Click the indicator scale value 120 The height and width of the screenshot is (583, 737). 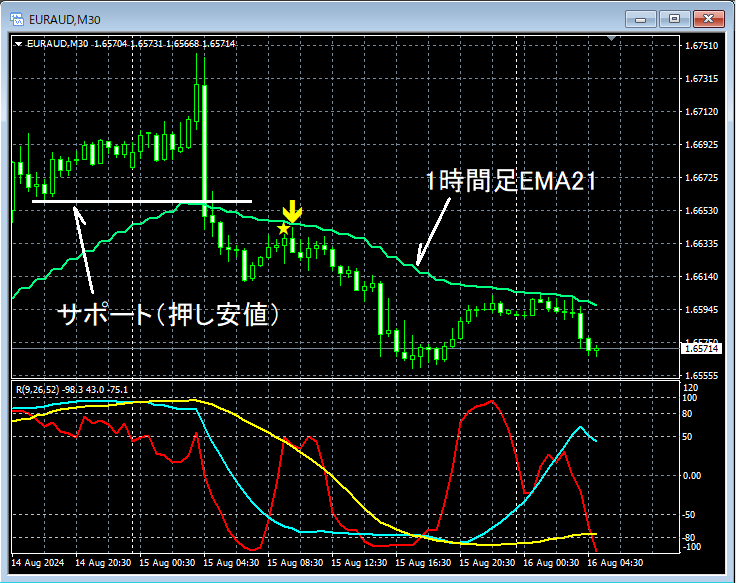click(690, 388)
